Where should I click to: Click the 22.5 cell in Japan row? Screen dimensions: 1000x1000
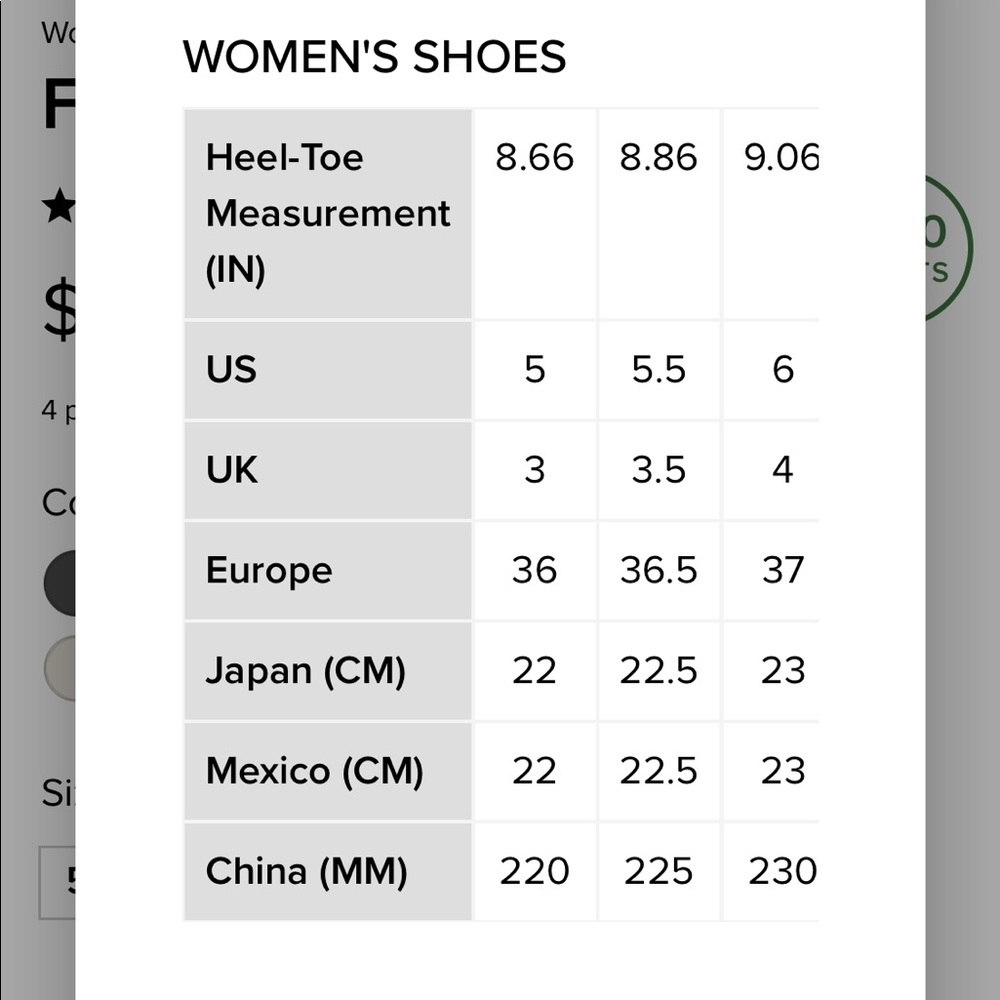click(x=658, y=671)
